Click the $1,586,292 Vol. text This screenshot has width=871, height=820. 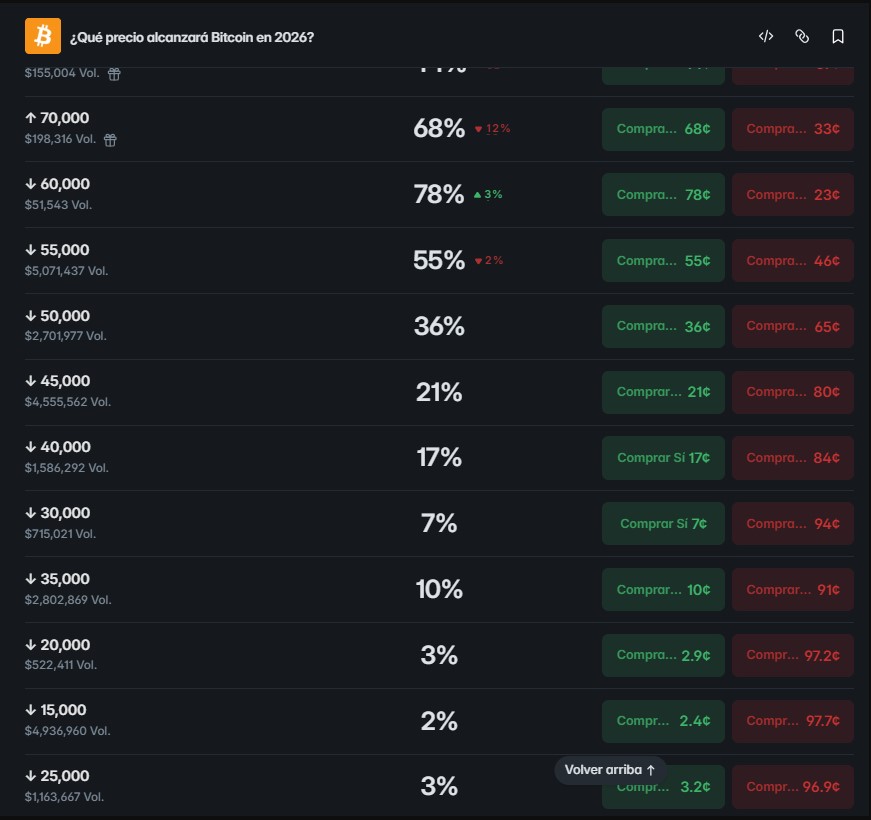coord(67,468)
